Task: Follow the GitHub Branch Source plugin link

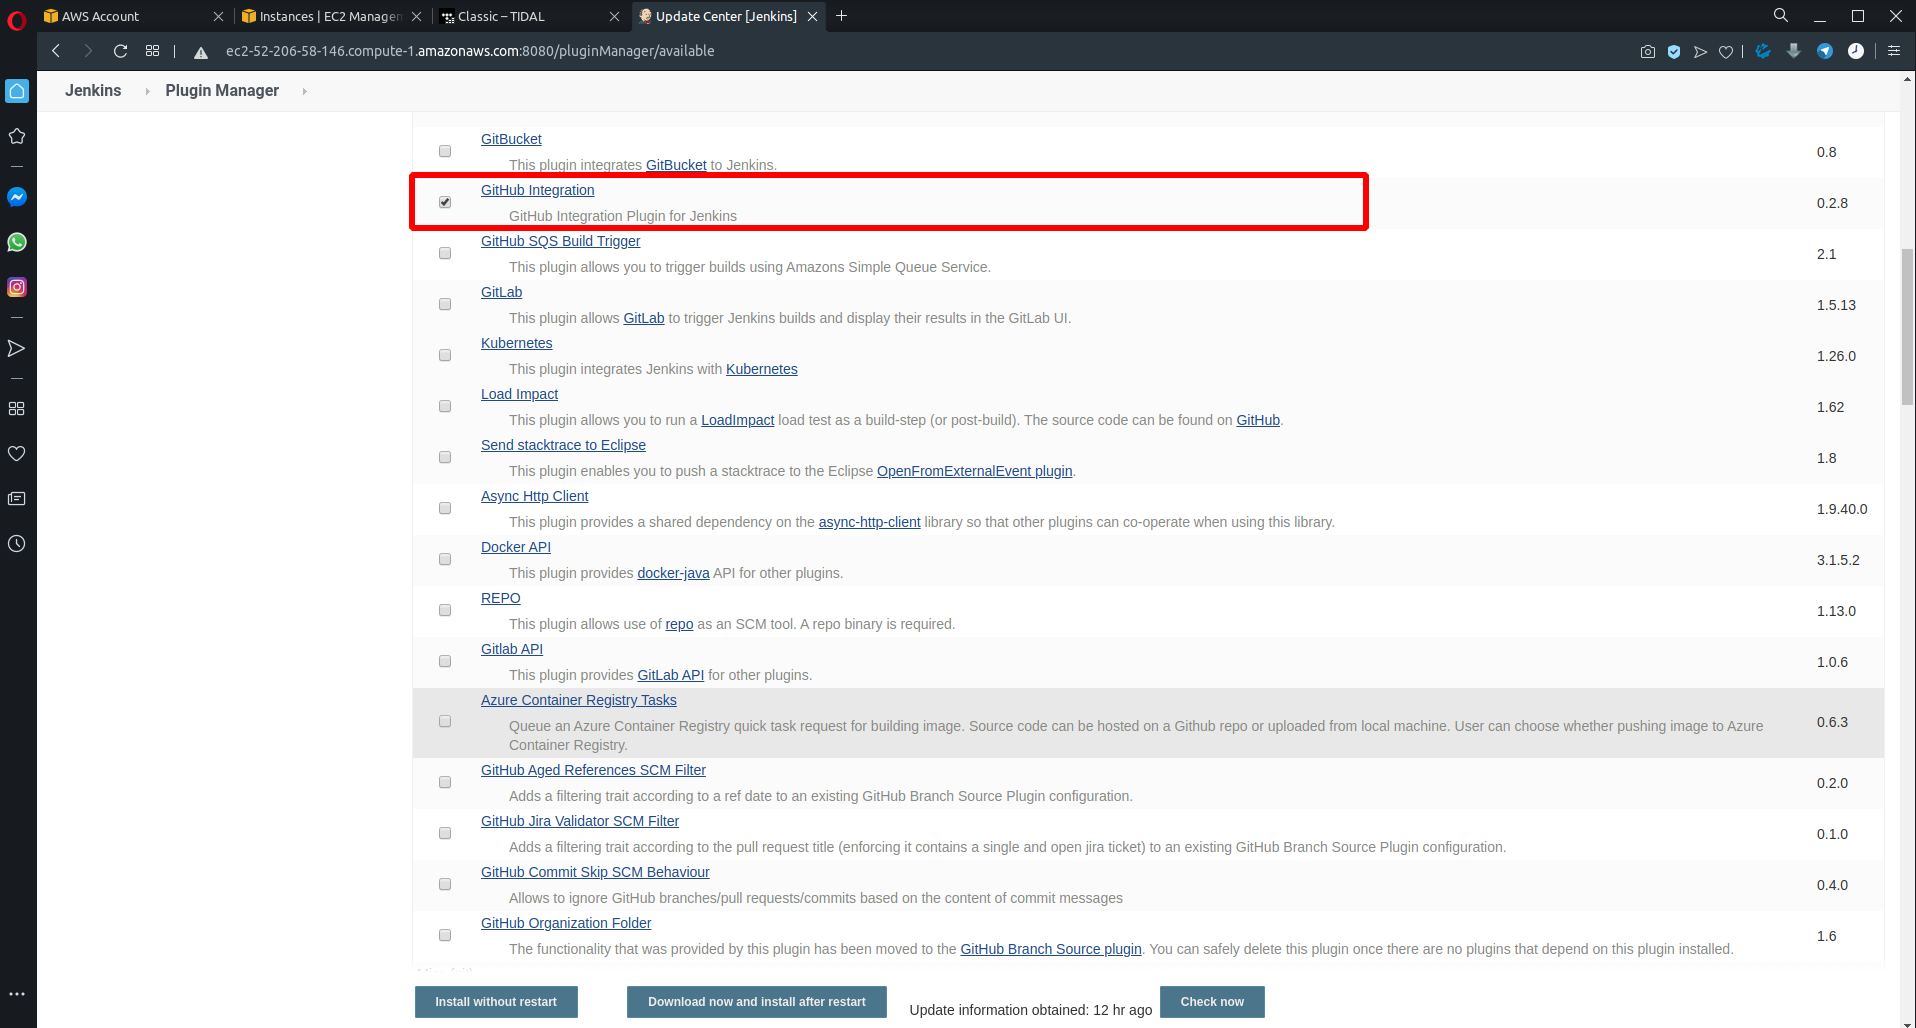Action: click(1051, 949)
